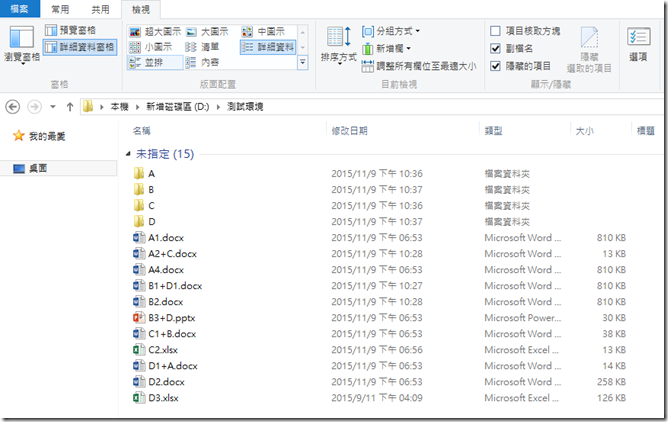Open the 共用 ribbon tab

(99, 9)
